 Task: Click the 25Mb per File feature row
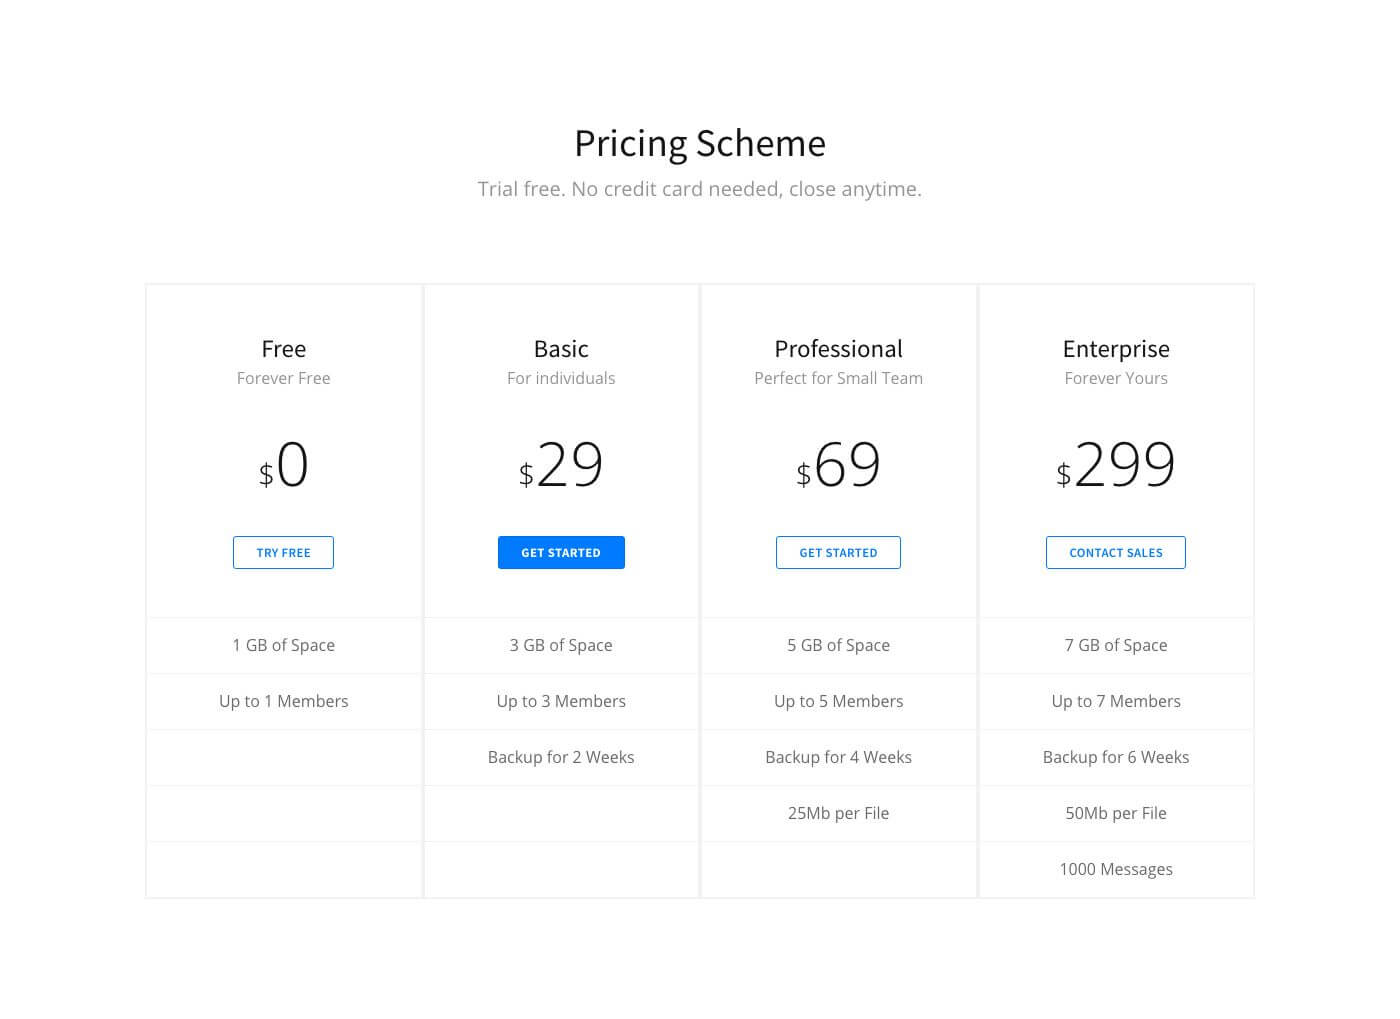coord(838,813)
